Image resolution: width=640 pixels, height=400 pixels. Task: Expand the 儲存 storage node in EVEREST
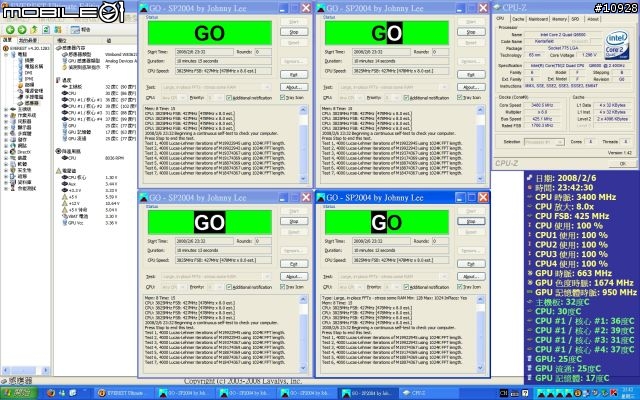pos(6,140)
